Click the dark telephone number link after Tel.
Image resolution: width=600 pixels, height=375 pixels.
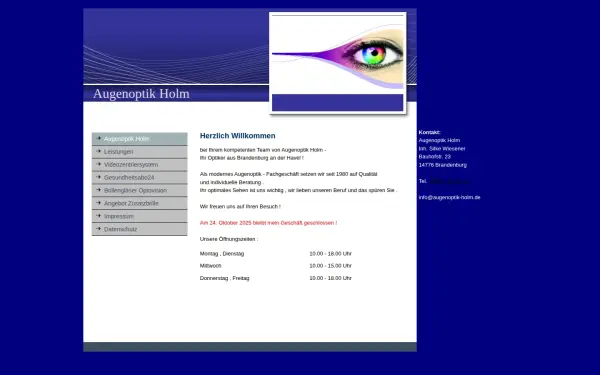[449, 181]
